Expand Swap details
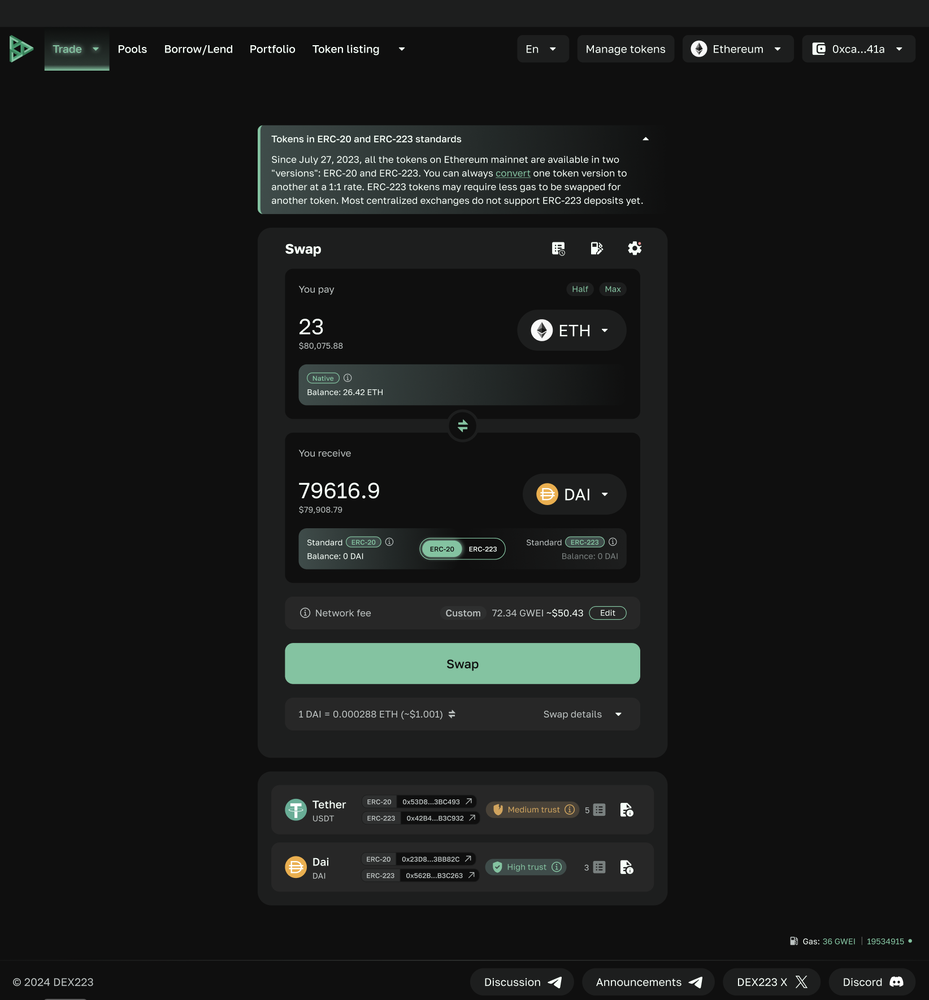929x1000 pixels. click(582, 714)
